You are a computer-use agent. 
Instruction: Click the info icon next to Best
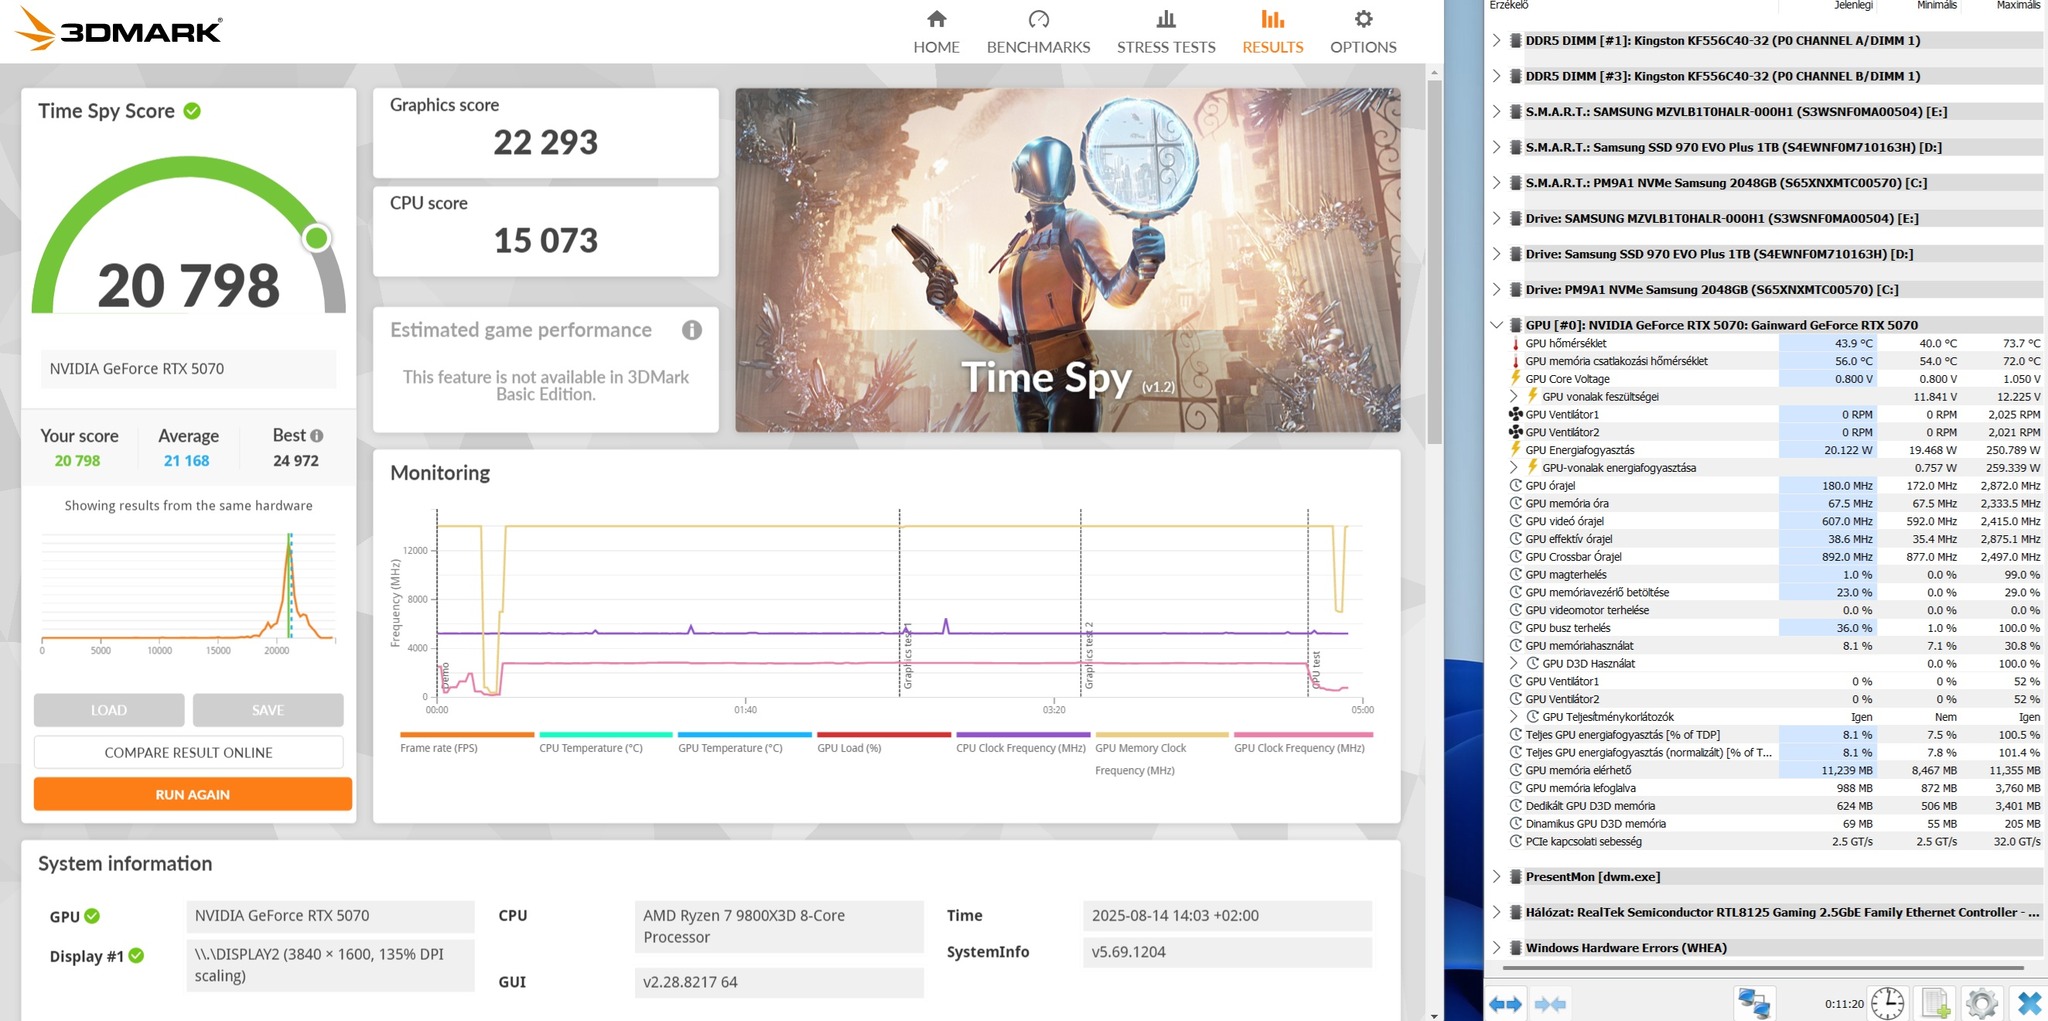317,436
